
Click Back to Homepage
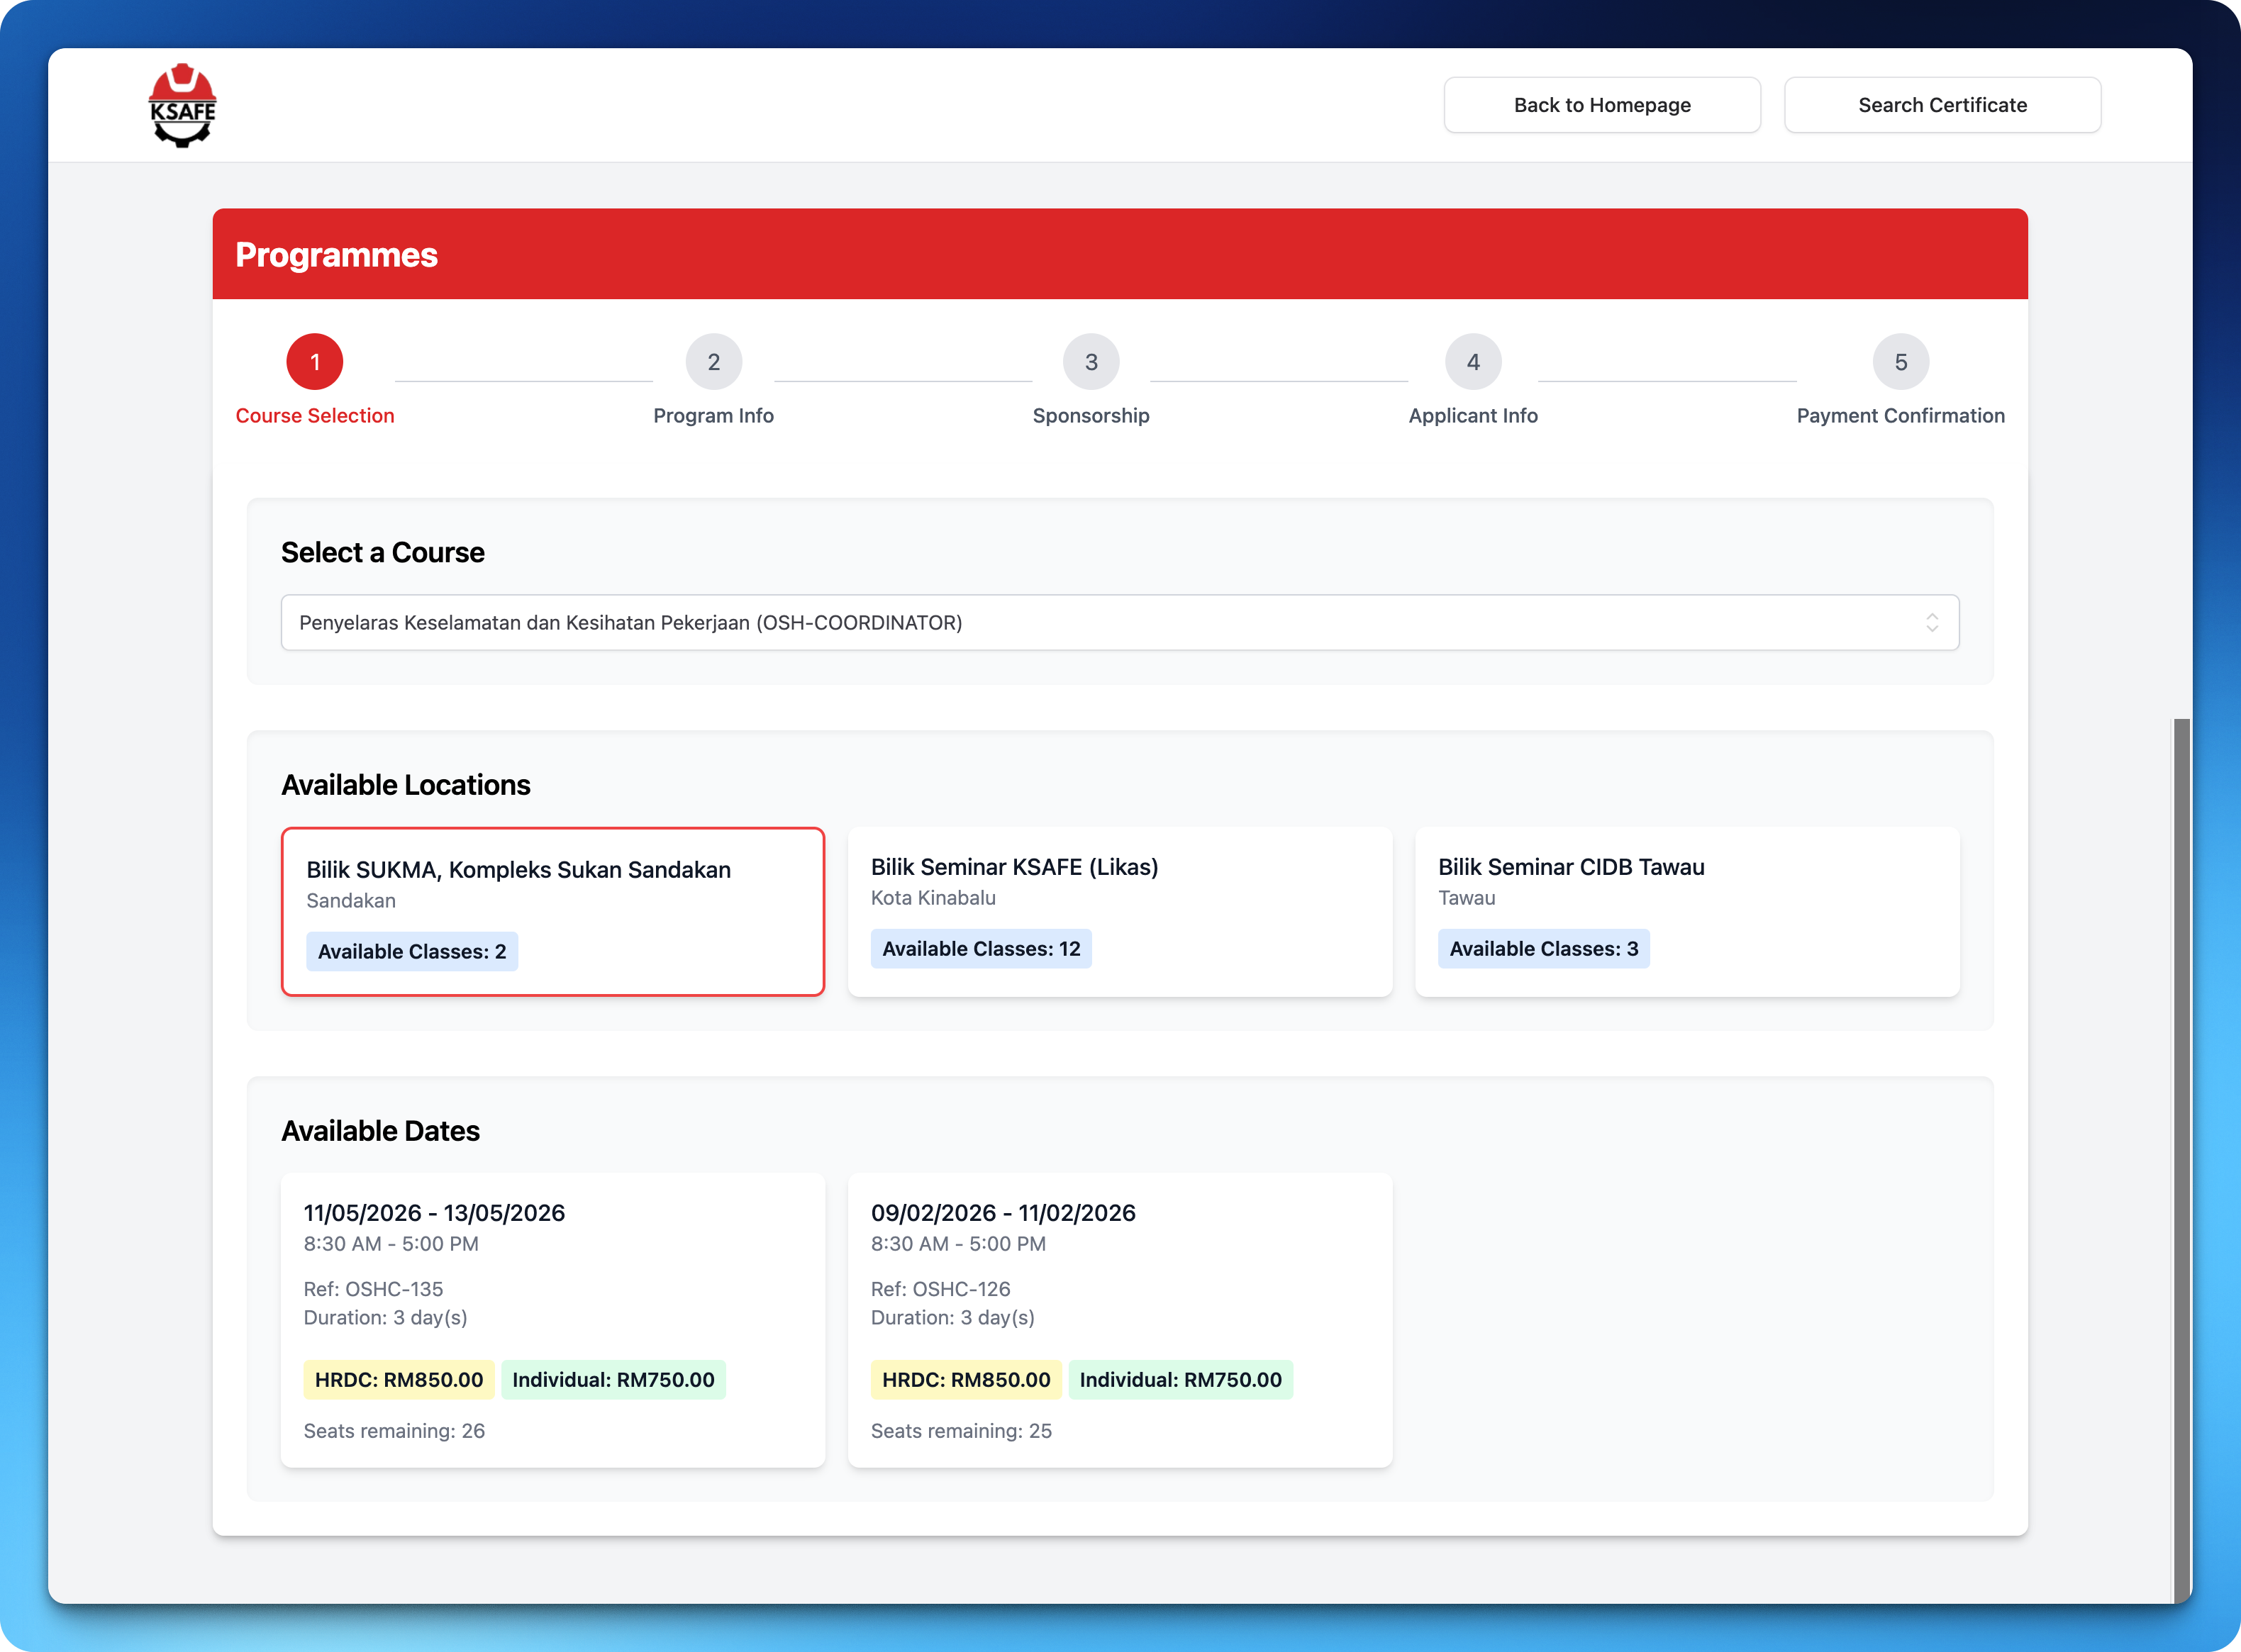(1601, 104)
